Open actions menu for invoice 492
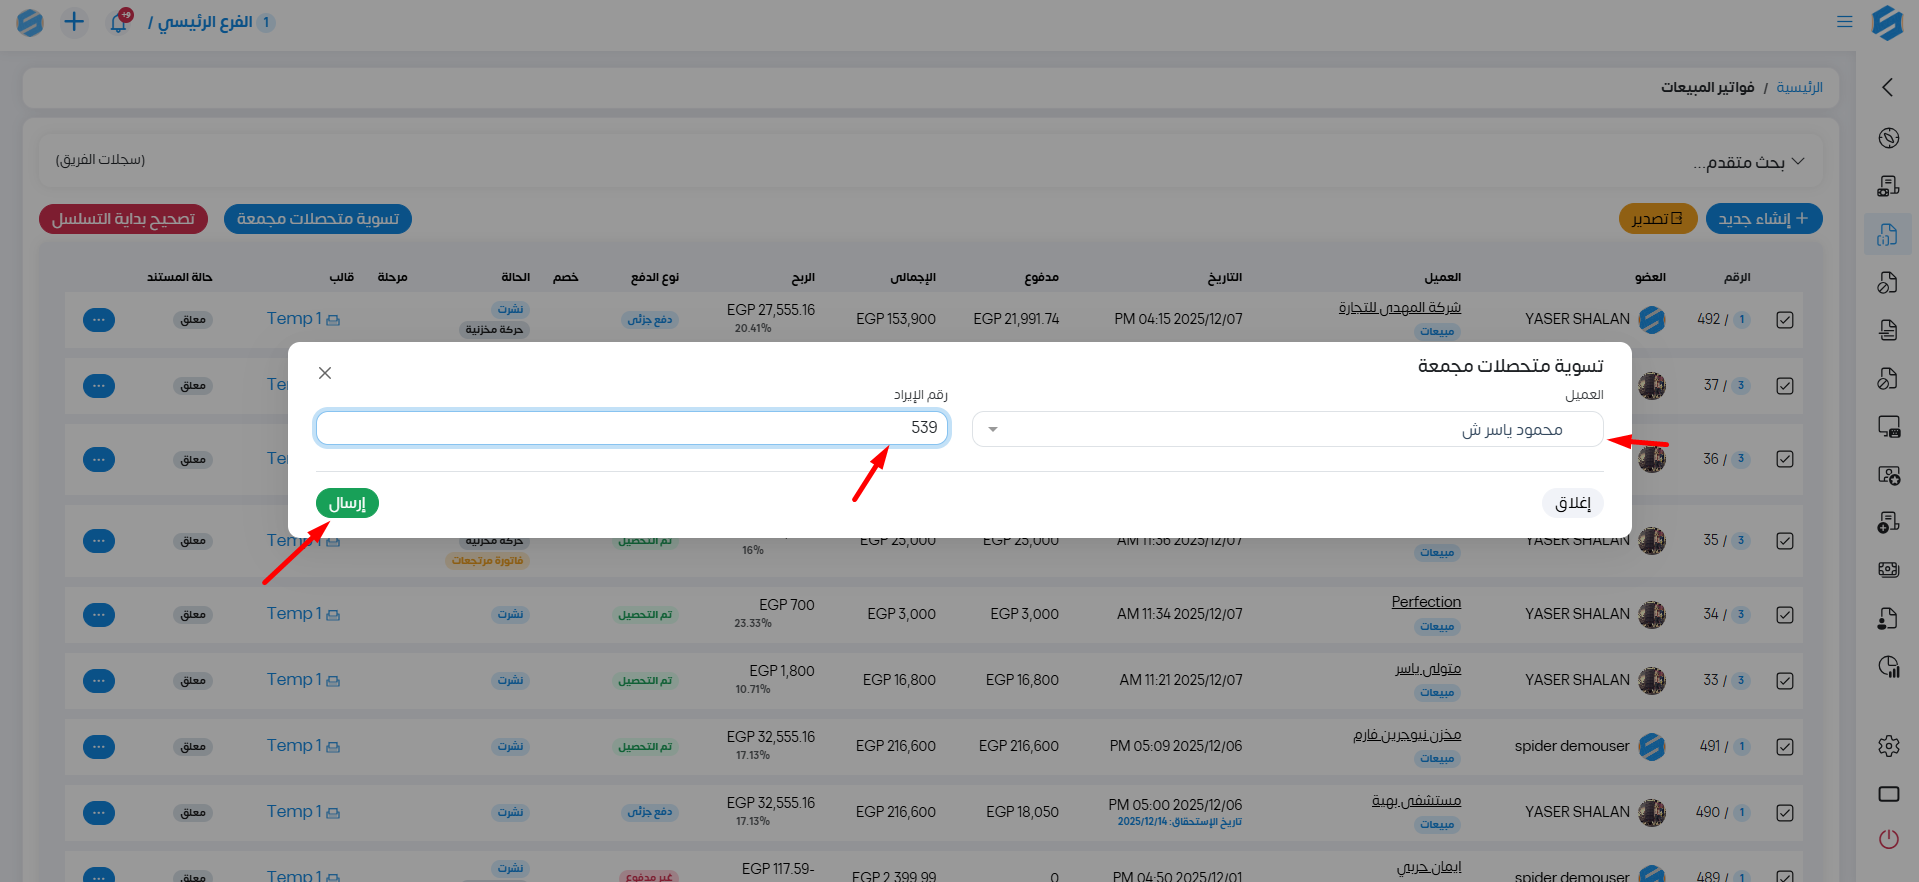The width and height of the screenshot is (1919, 882). coord(98,320)
